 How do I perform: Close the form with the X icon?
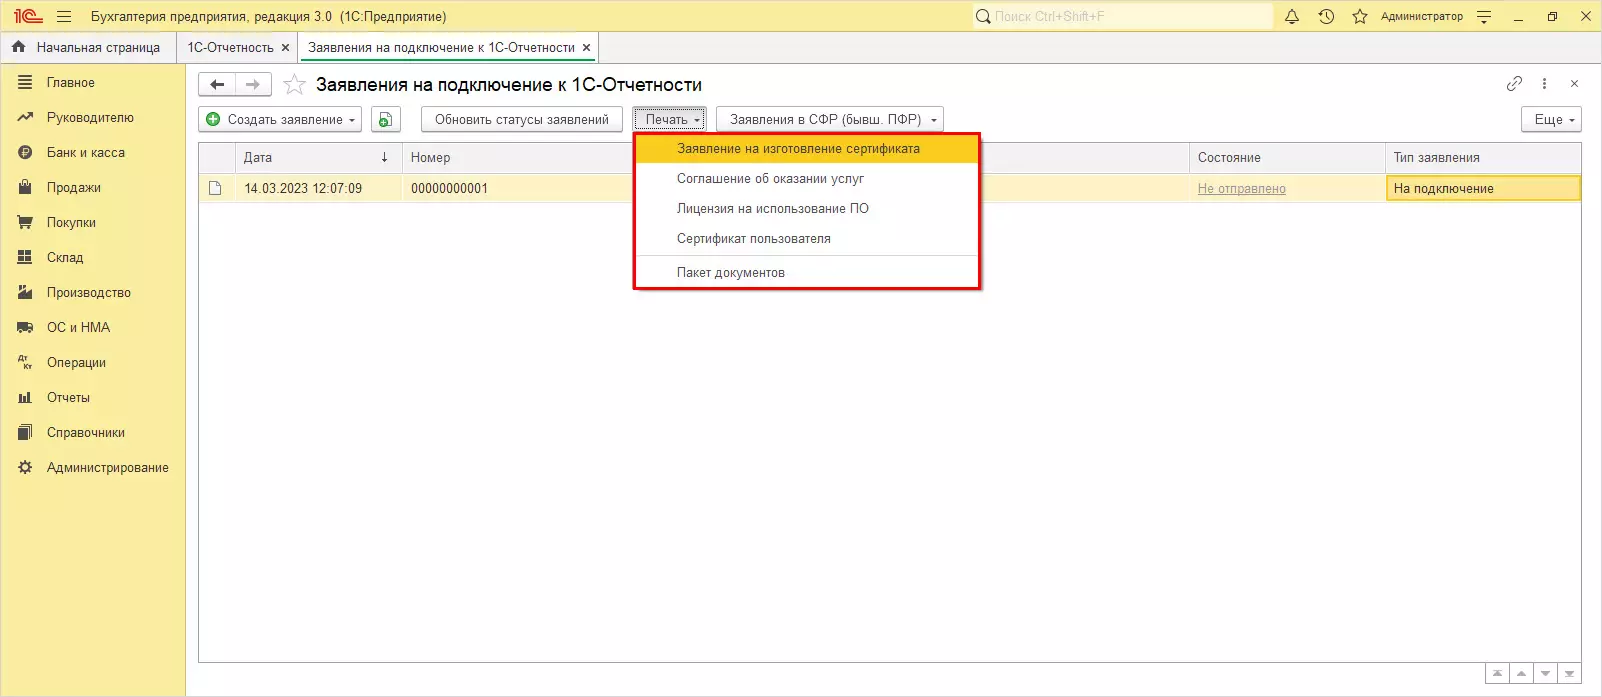tap(1574, 84)
